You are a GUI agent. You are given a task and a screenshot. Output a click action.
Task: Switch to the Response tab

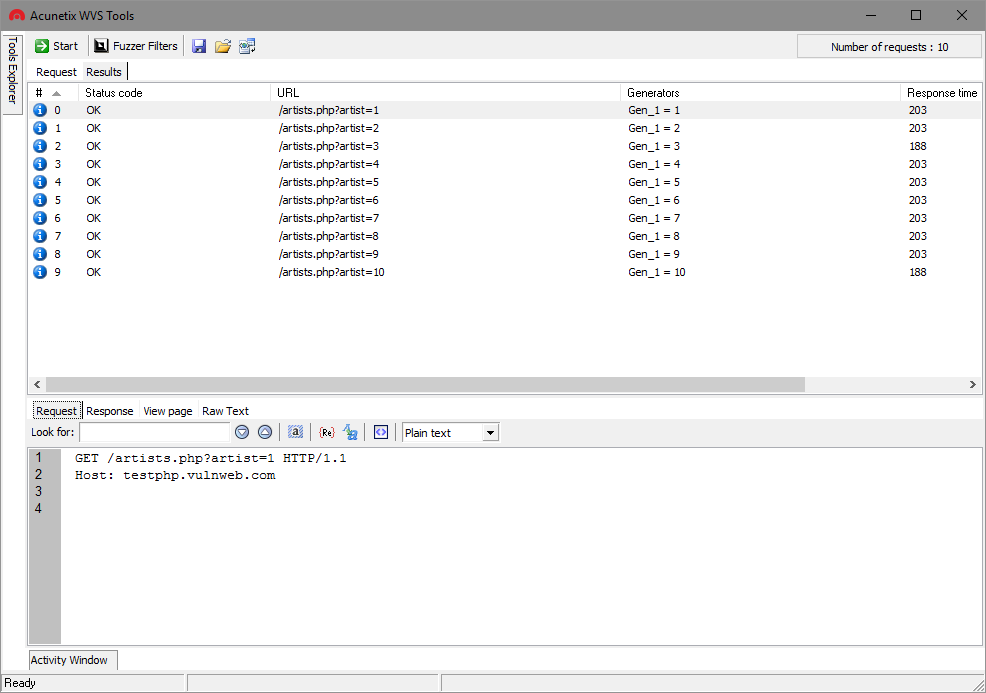coord(110,411)
